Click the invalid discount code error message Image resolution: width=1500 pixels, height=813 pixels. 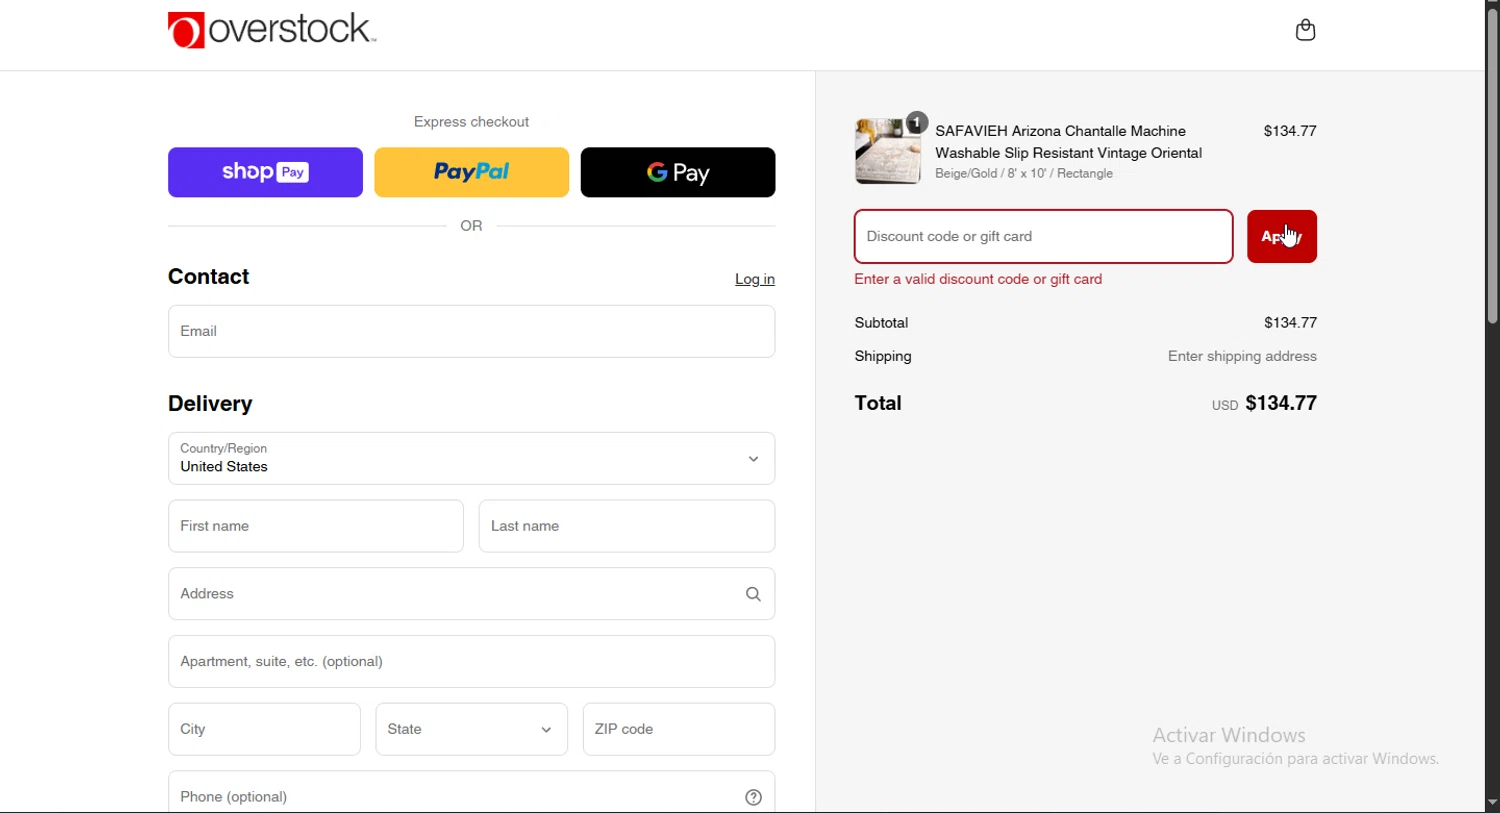pos(979,280)
